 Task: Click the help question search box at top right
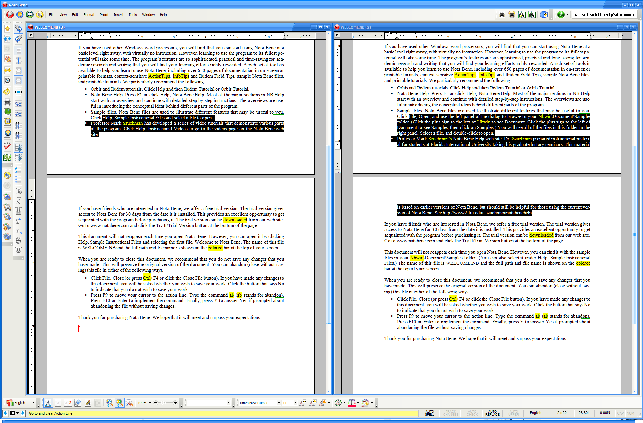click(600, 16)
